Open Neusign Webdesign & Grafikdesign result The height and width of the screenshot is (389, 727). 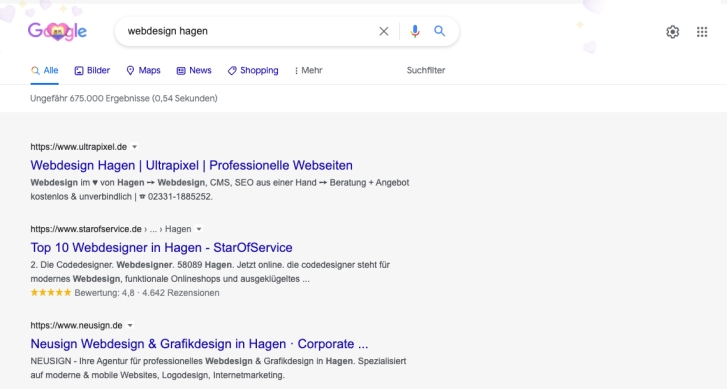pos(199,344)
